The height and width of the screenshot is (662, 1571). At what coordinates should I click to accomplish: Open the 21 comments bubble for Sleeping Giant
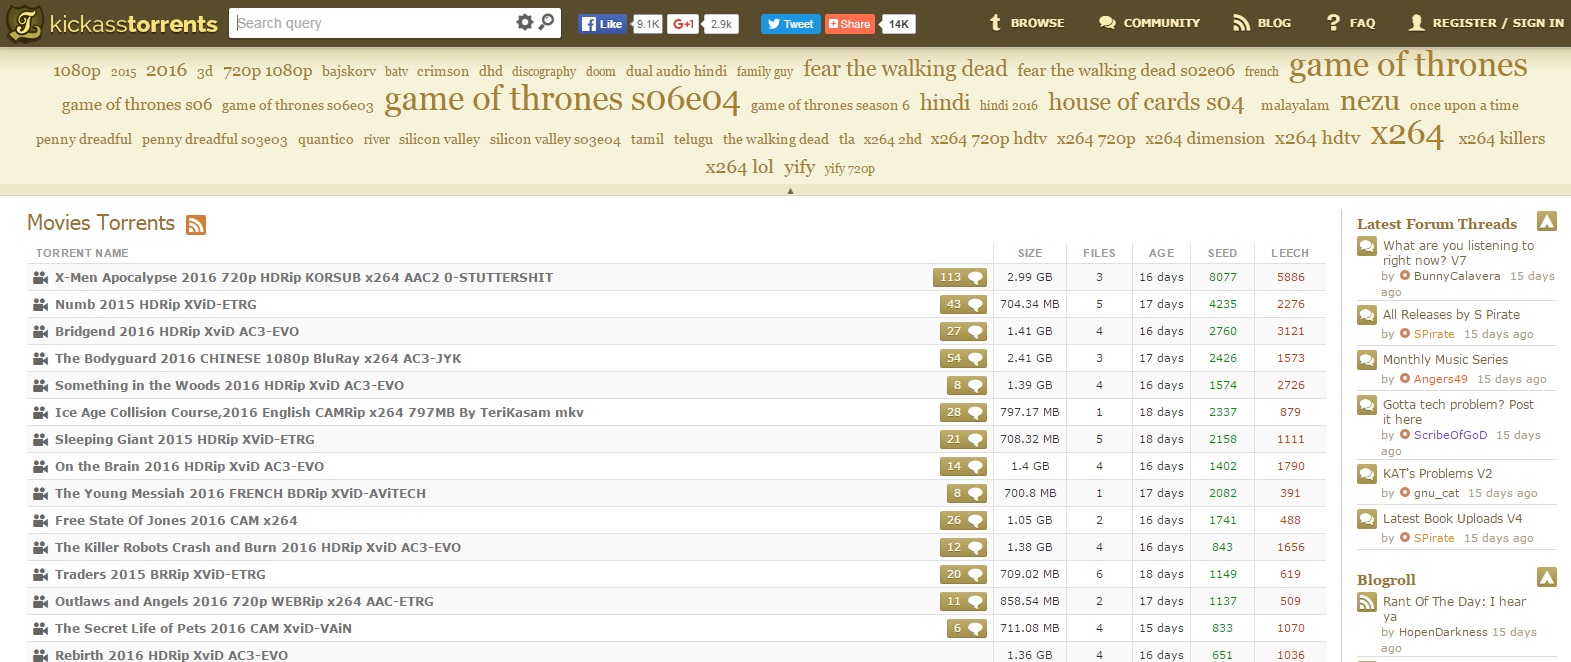tap(963, 439)
